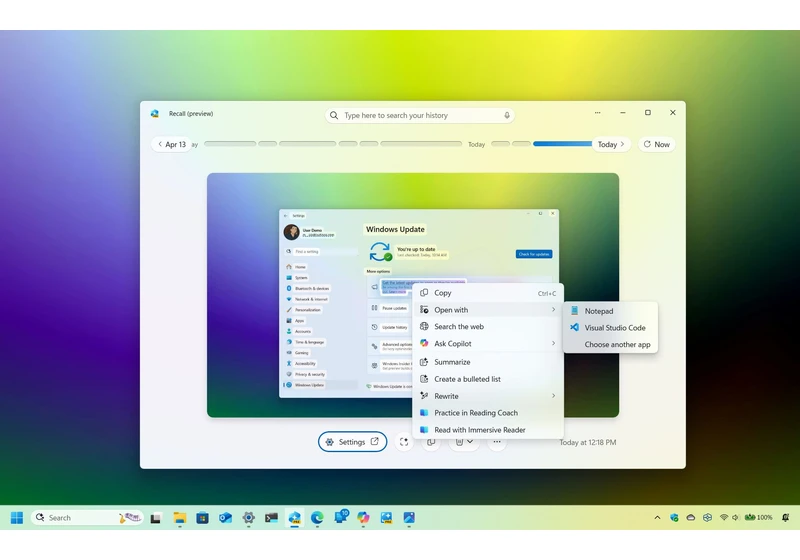Choose Summarize in the context menu
This screenshot has width=800, height=560.
488,362
